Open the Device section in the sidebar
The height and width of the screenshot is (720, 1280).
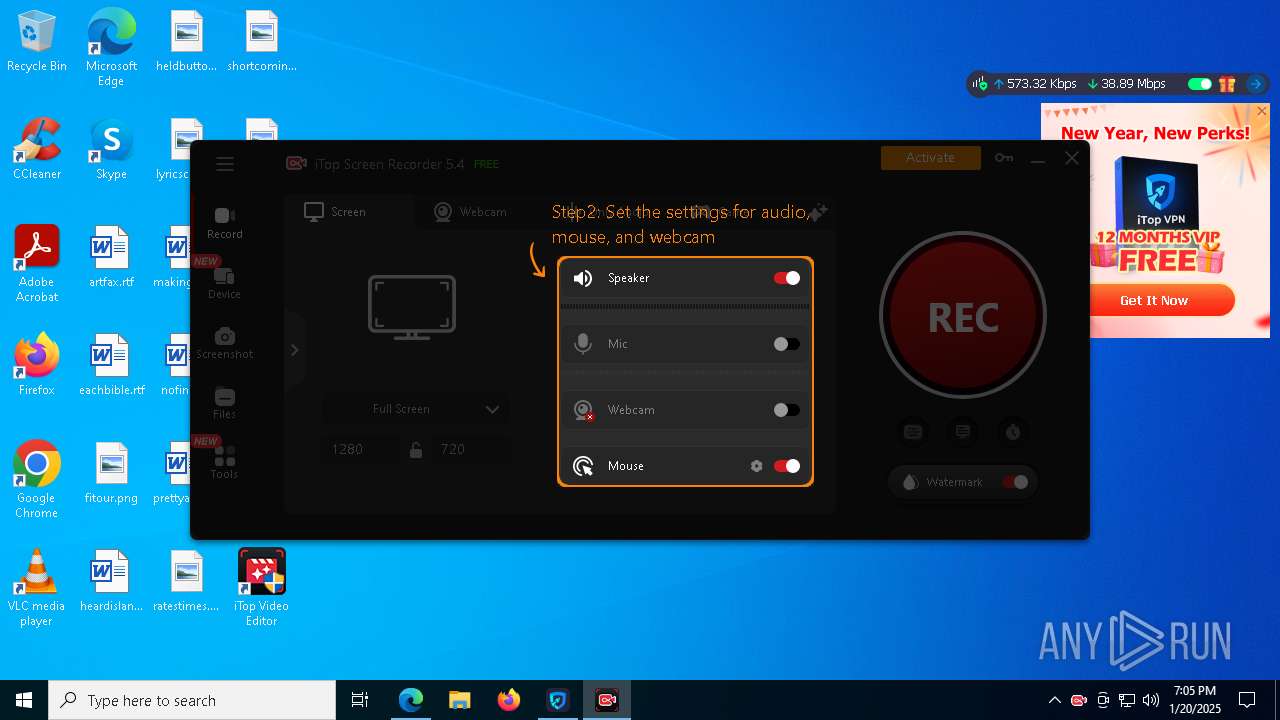click(x=224, y=282)
